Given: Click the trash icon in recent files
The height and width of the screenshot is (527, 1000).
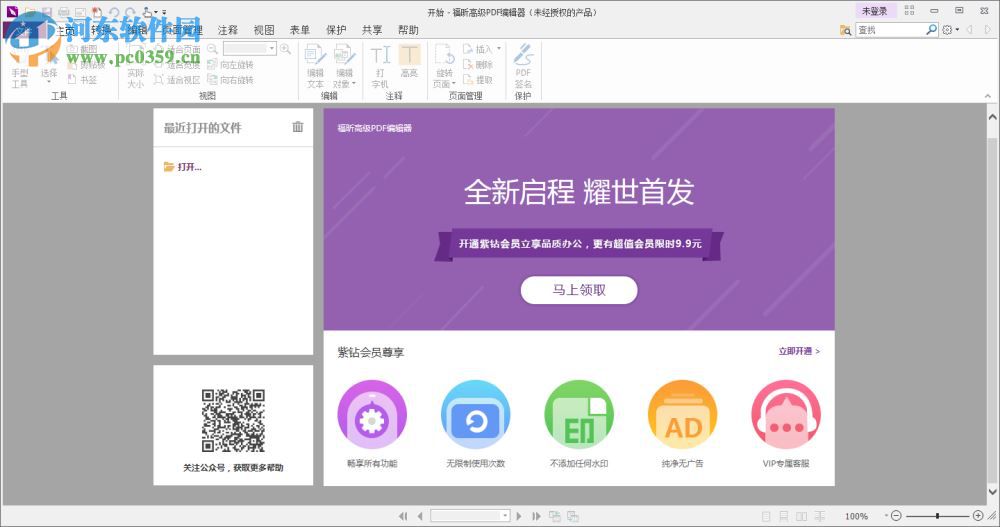Looking at the screenshot, I should pos(298,127).
